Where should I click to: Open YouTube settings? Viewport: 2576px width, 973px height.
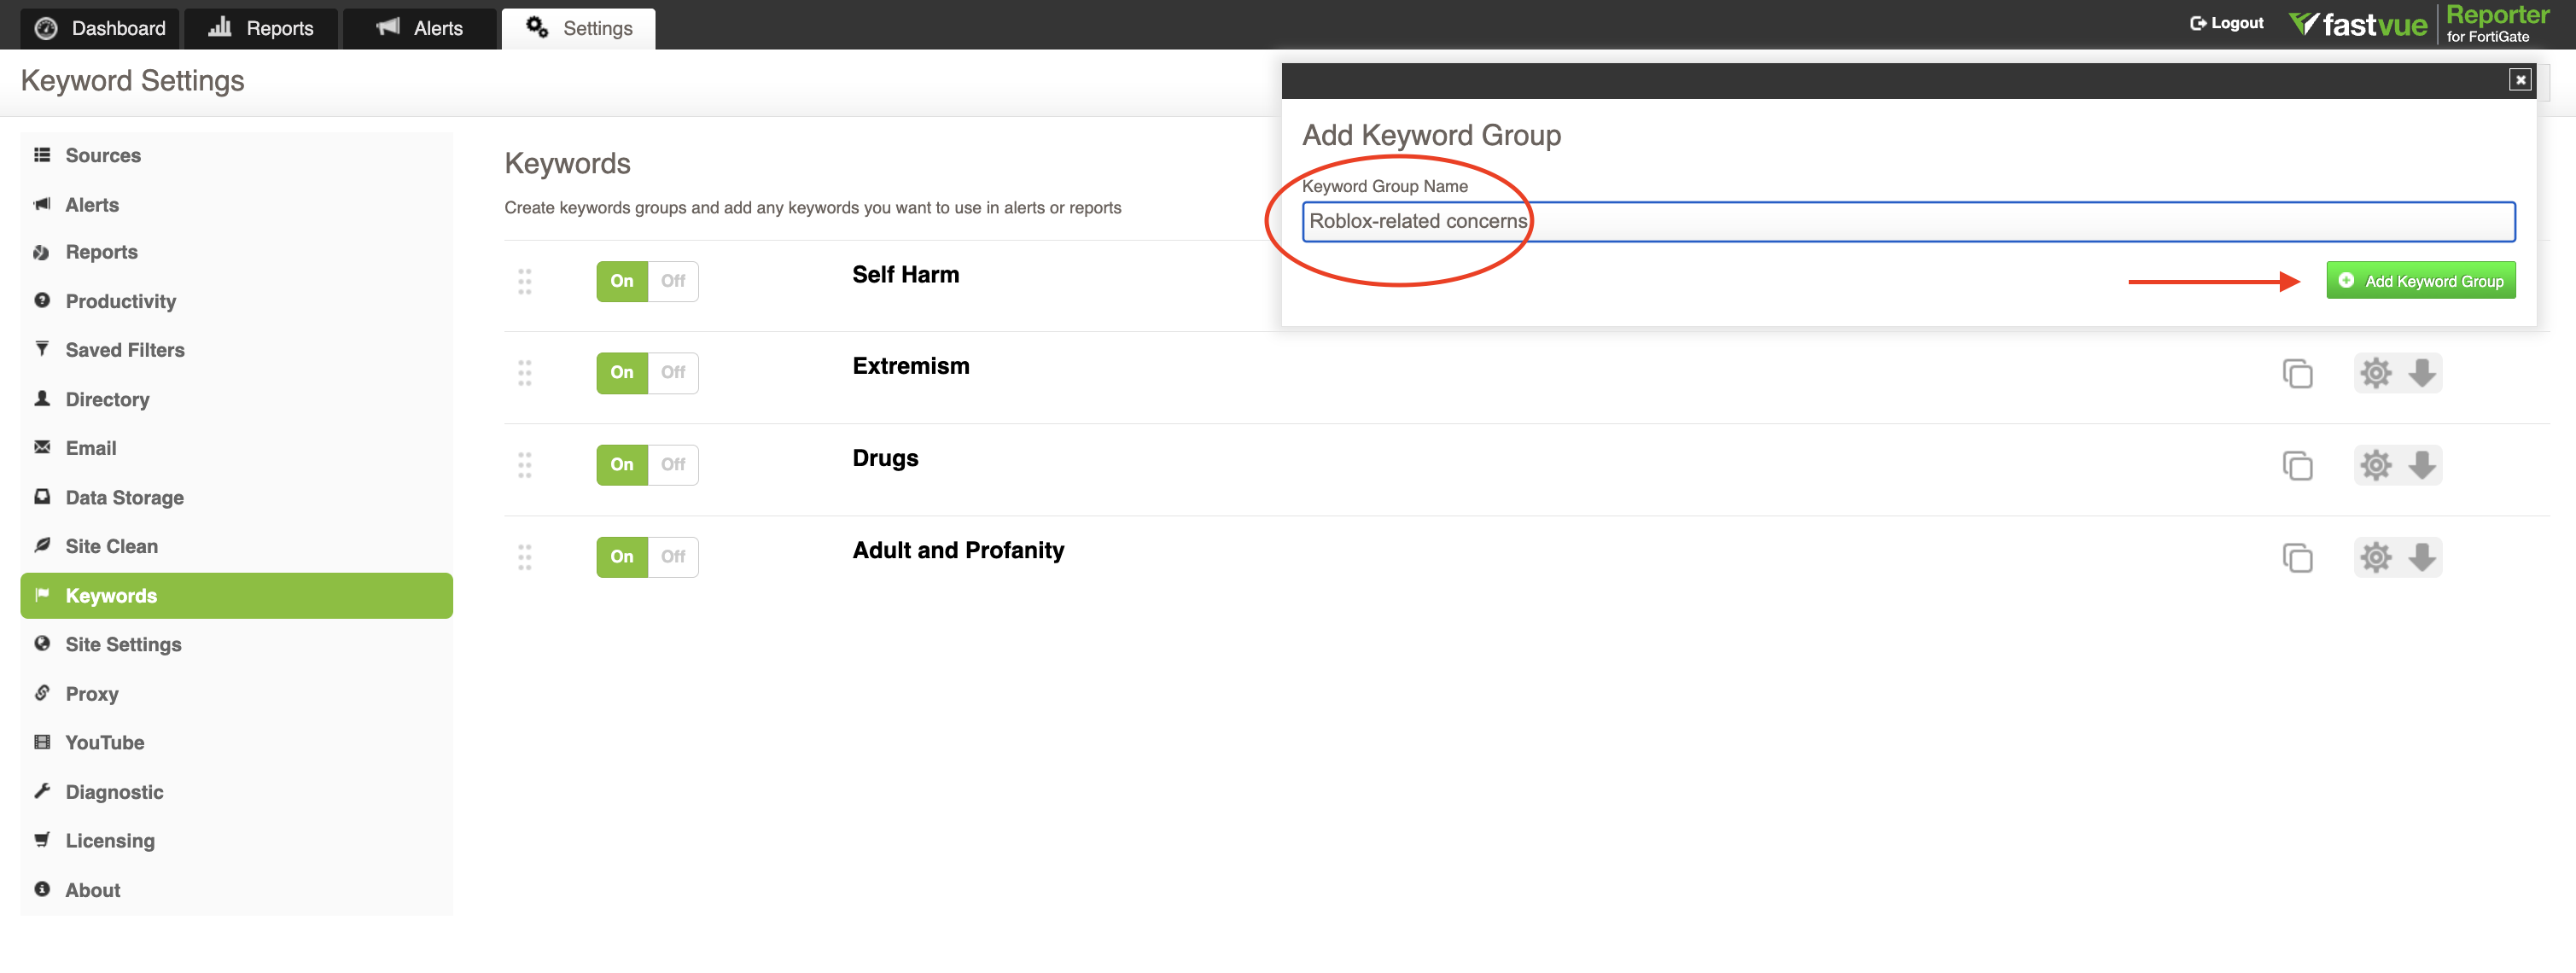pyautogui.click(x=236, y=742)
